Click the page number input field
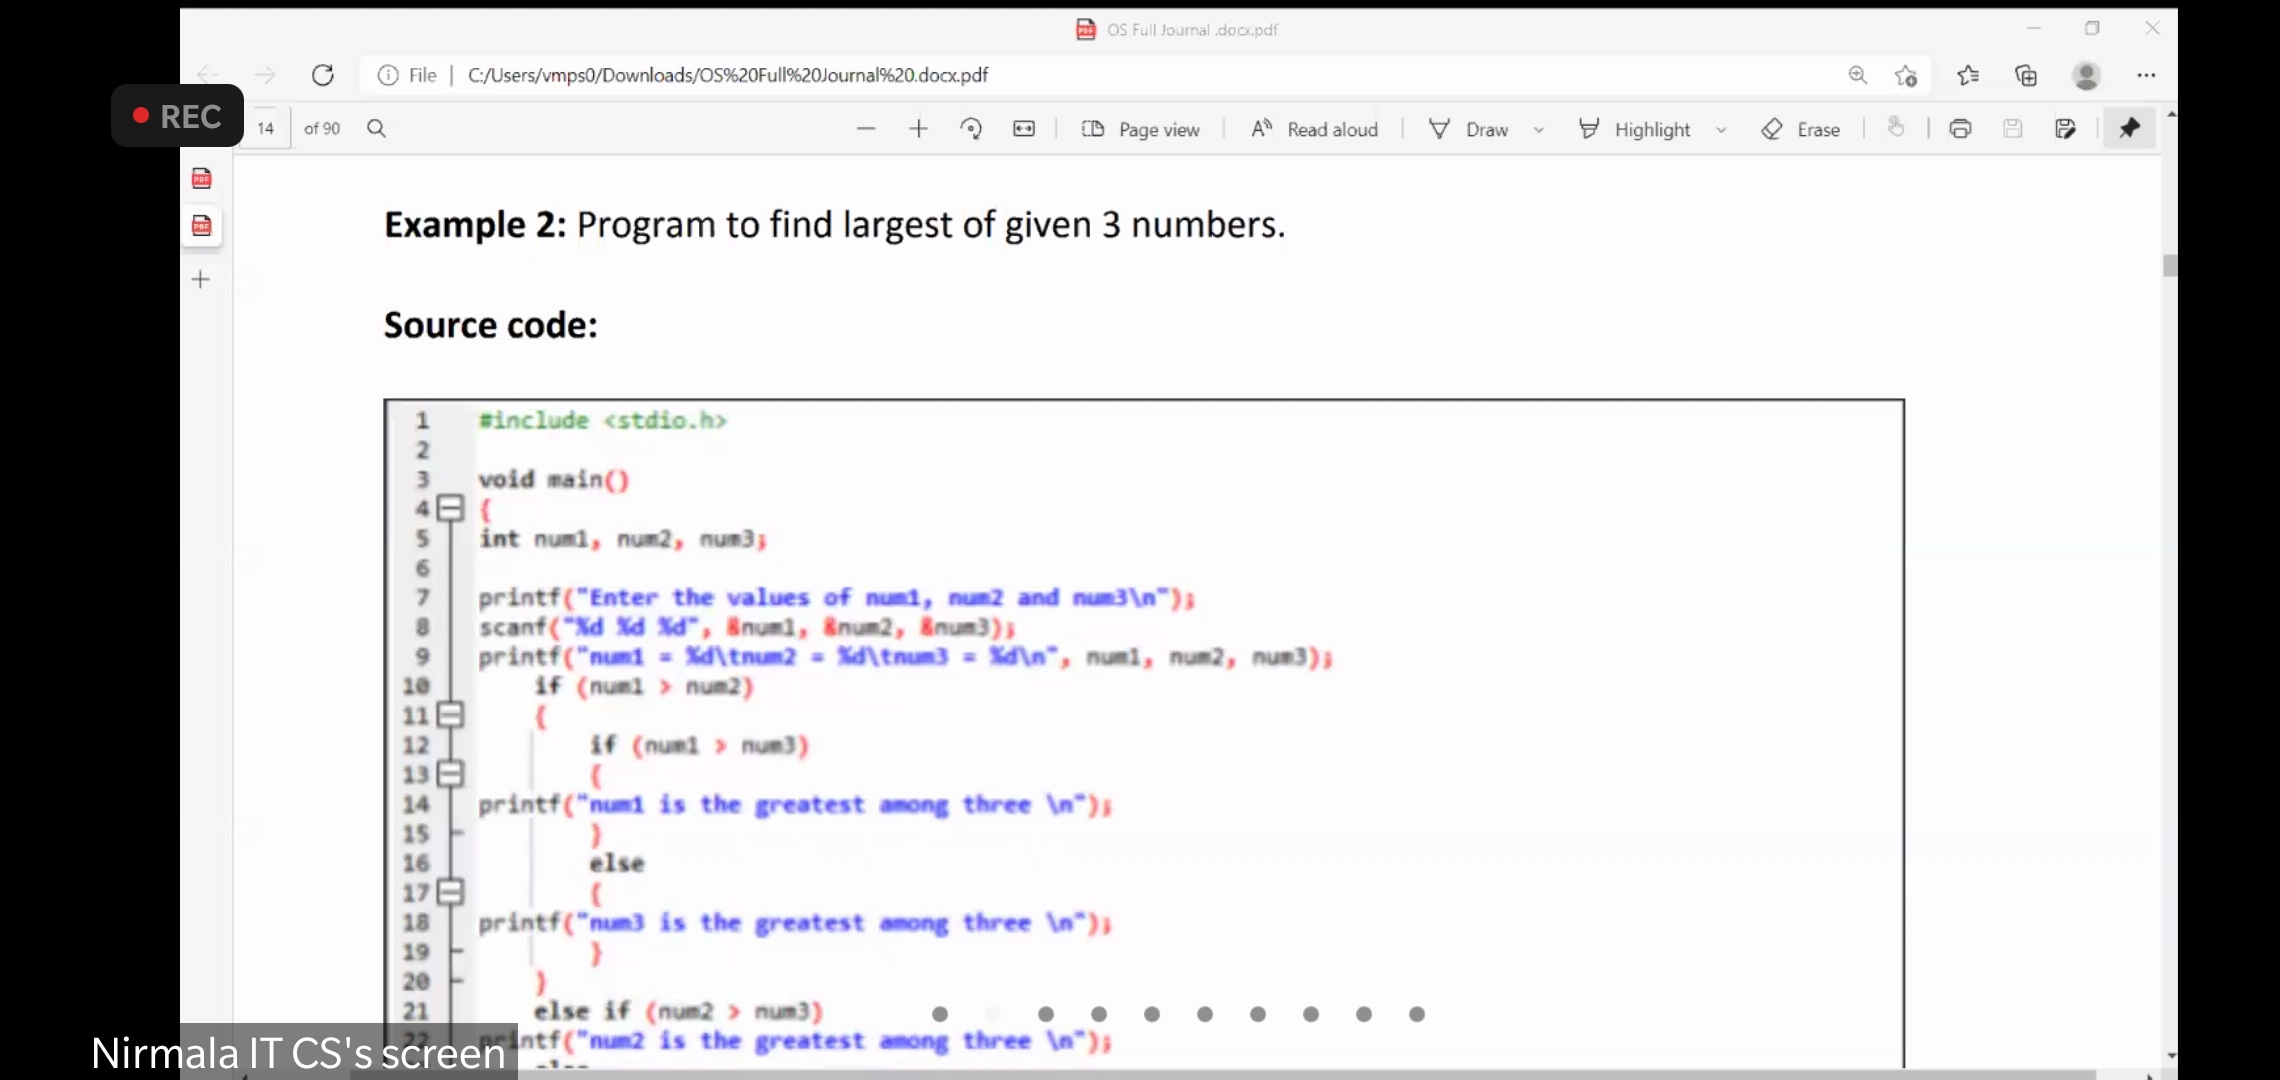This screenshot has height=1080, width=2280. point(266,128)
